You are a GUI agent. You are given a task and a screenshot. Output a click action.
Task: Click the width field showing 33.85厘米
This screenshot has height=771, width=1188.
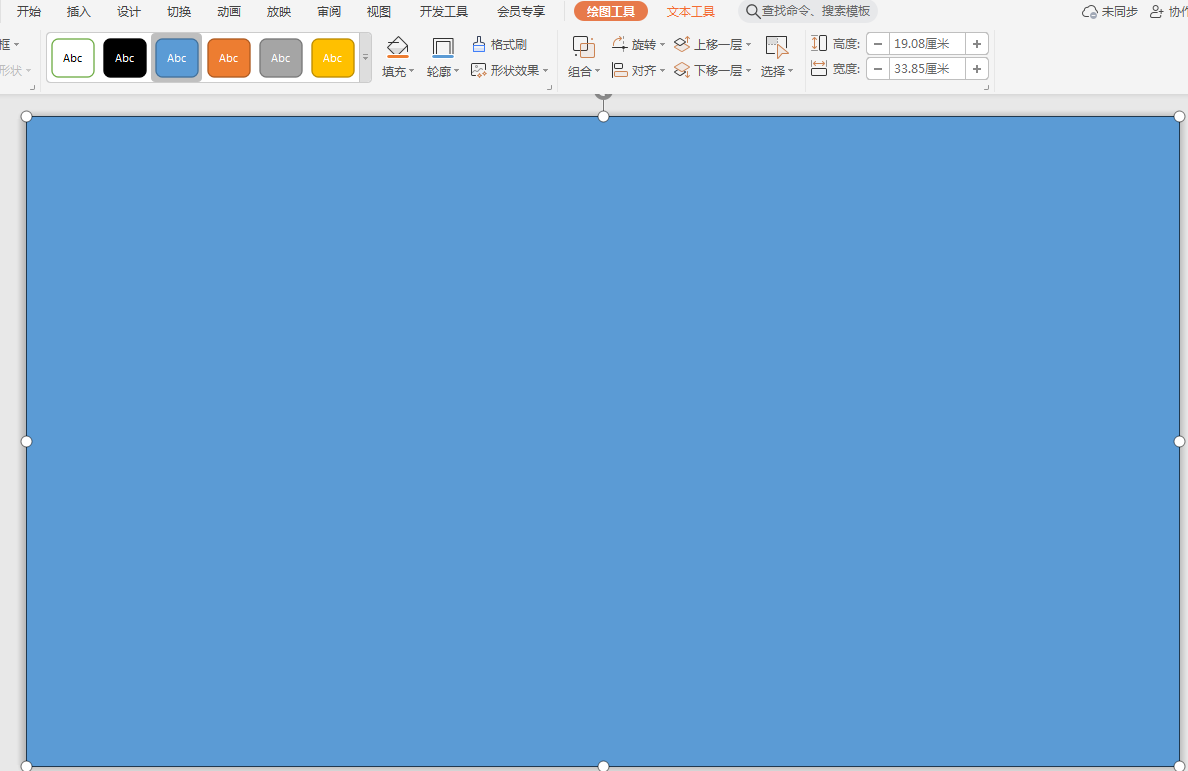coord(927,69)
